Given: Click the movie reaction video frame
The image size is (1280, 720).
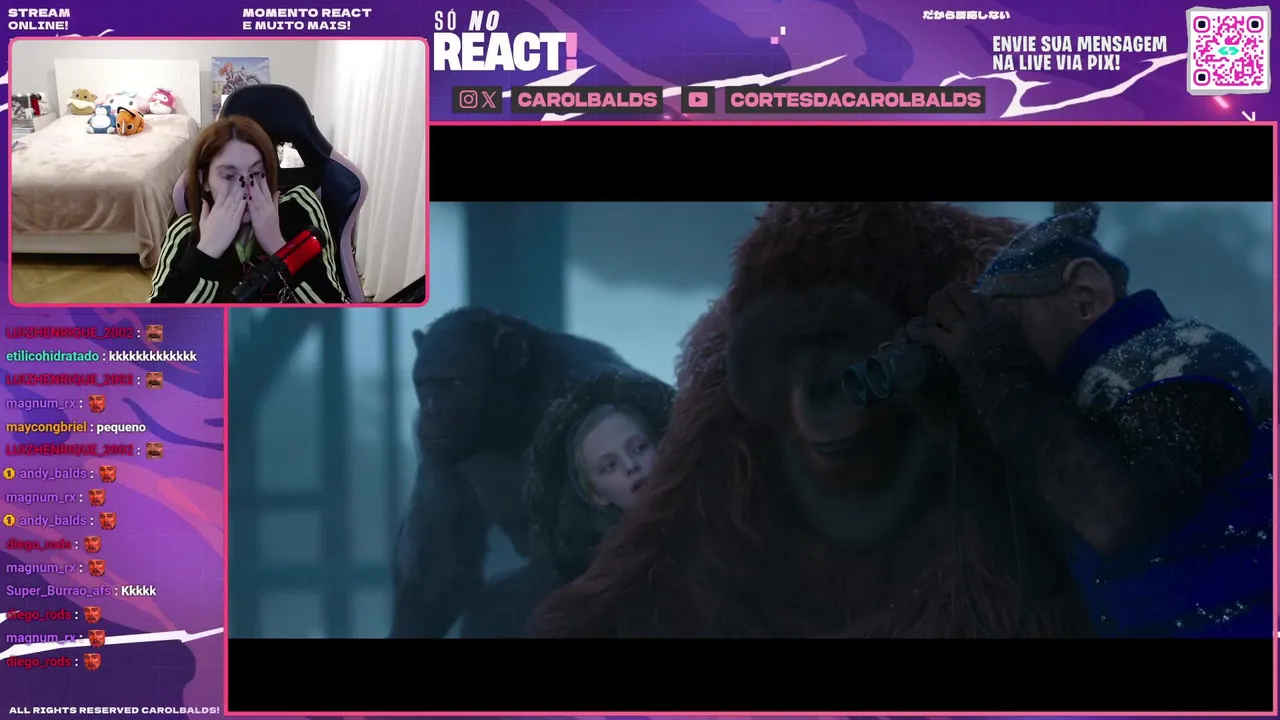Looking at the screenshot, I should pyautogui.click(x=751, y=419).
